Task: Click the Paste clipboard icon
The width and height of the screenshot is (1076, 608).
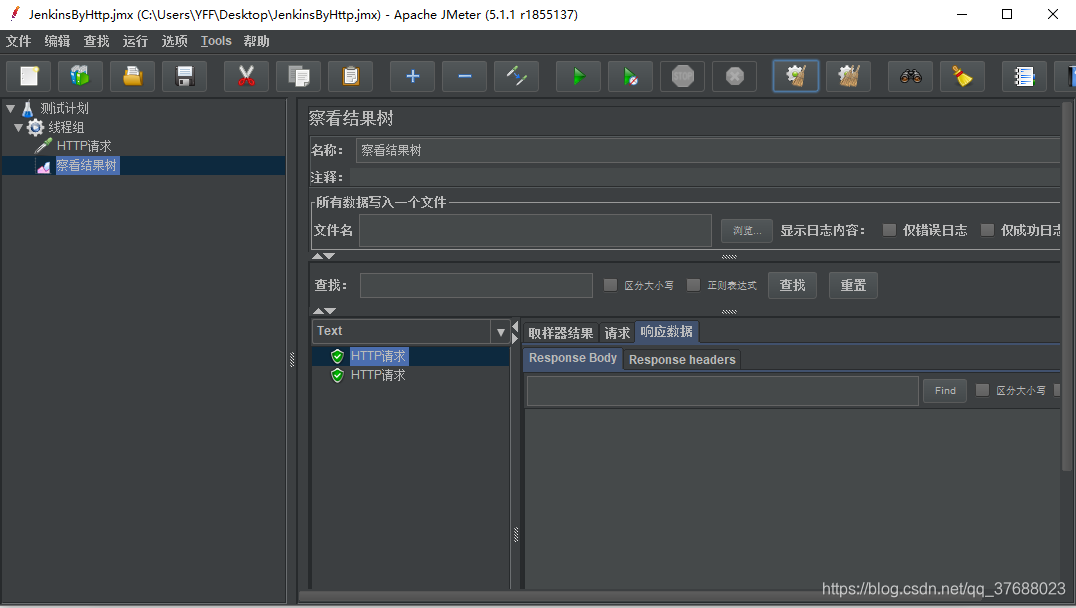Action: tap(351, 76)
